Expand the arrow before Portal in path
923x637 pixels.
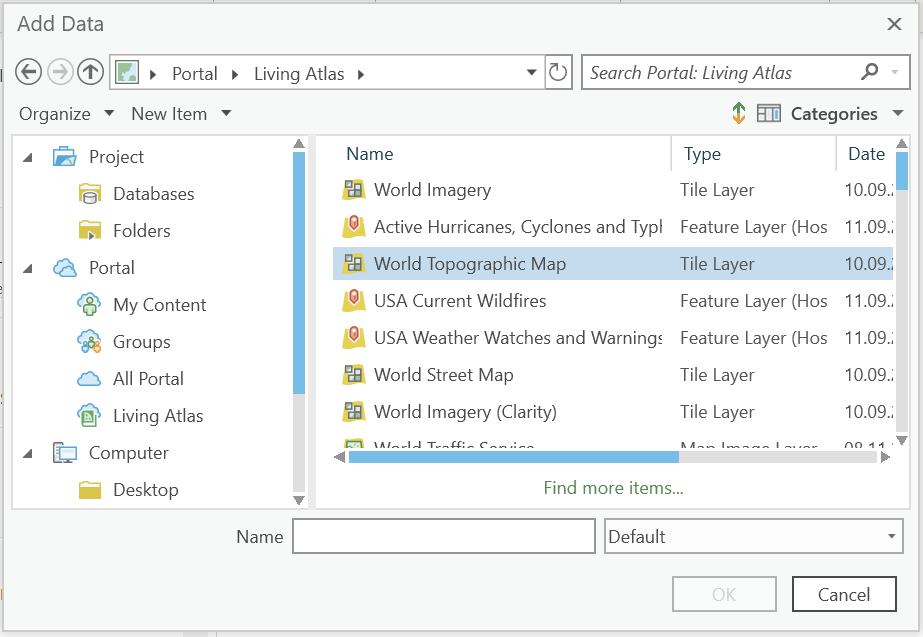(x=153, y=74)
